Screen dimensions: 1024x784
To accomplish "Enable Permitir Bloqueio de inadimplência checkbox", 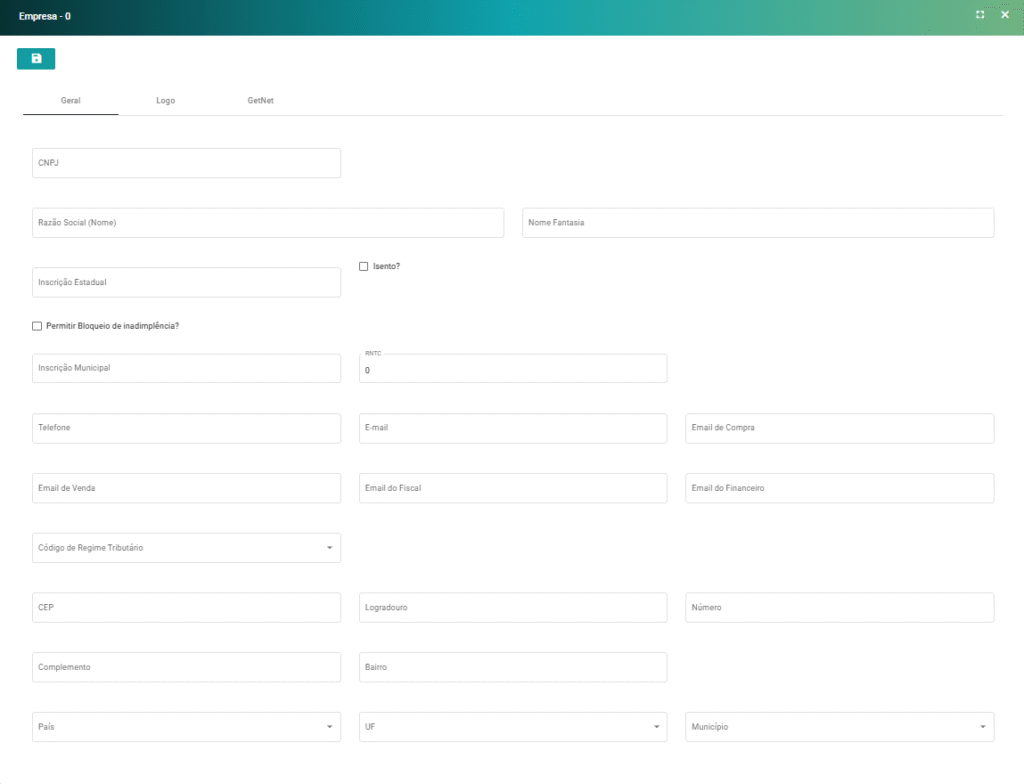I will click(x=37, y=326).
